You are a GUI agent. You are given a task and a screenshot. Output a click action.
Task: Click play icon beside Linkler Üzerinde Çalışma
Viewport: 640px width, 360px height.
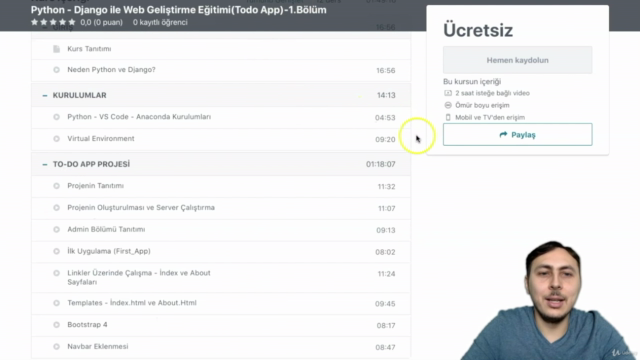(56, 273)
